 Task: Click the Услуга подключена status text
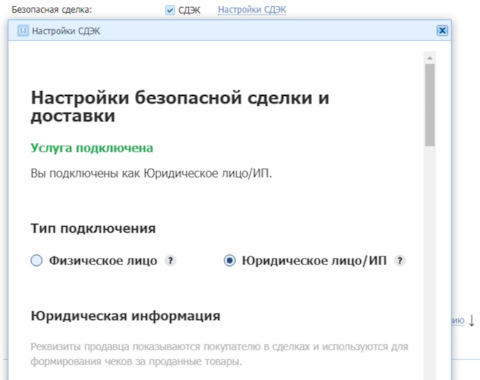(x=92, y=148)
